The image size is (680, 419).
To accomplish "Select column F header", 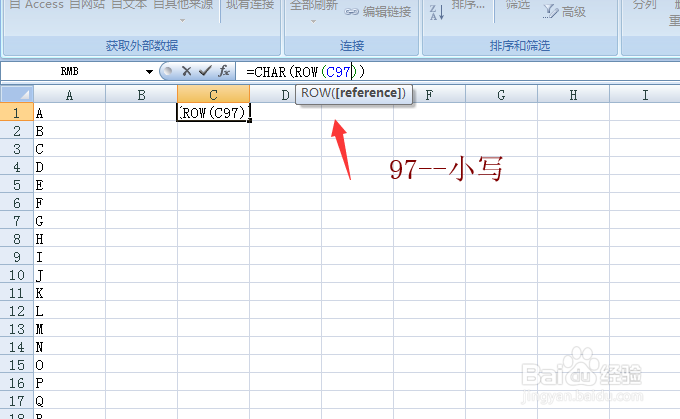I will (x=429, y=95).
